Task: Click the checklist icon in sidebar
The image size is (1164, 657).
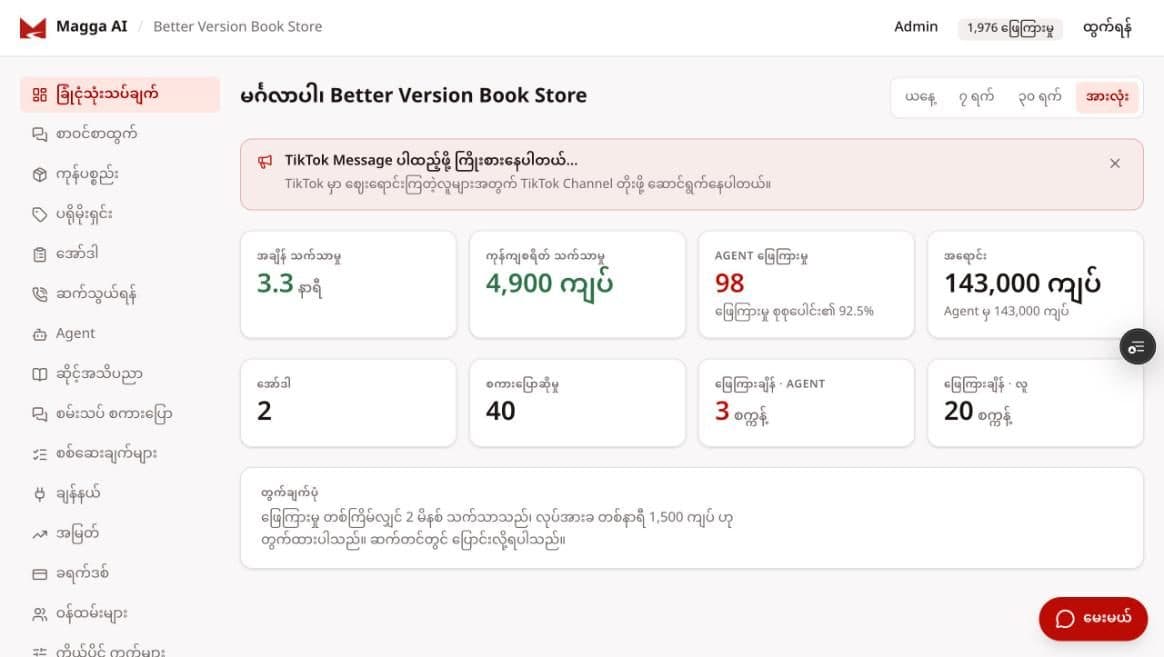Action: tap(39, 454)
